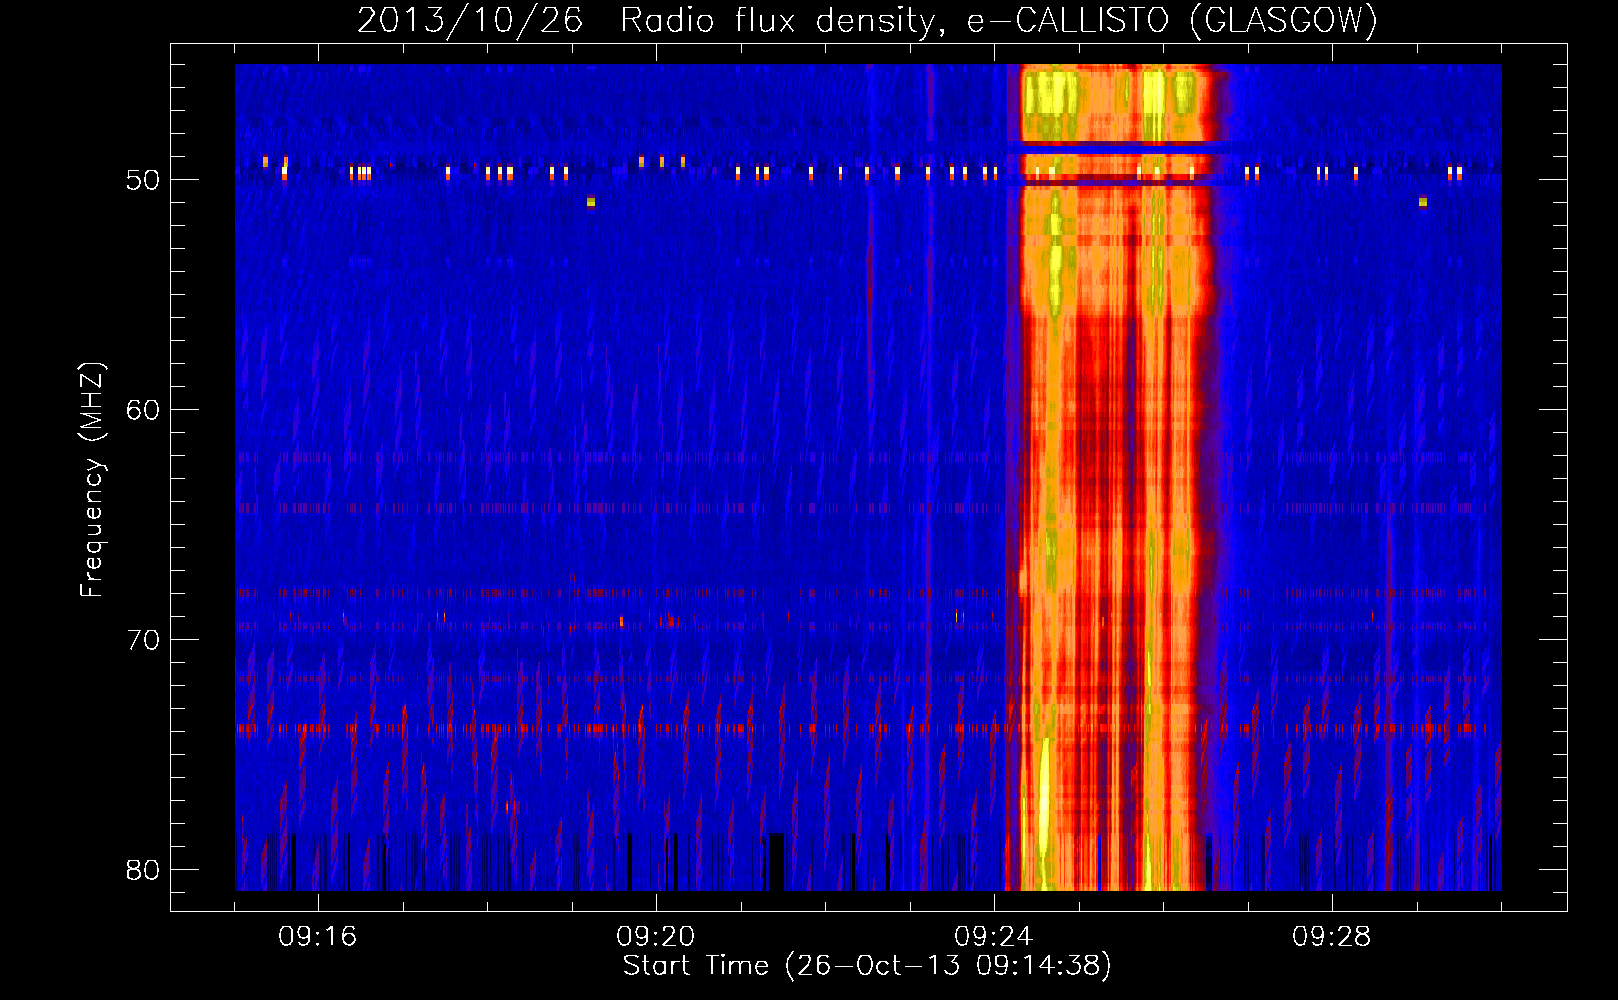1618x1000 pixels.
Task: Click the 09:20 time tick label
Action: point(656,937)
